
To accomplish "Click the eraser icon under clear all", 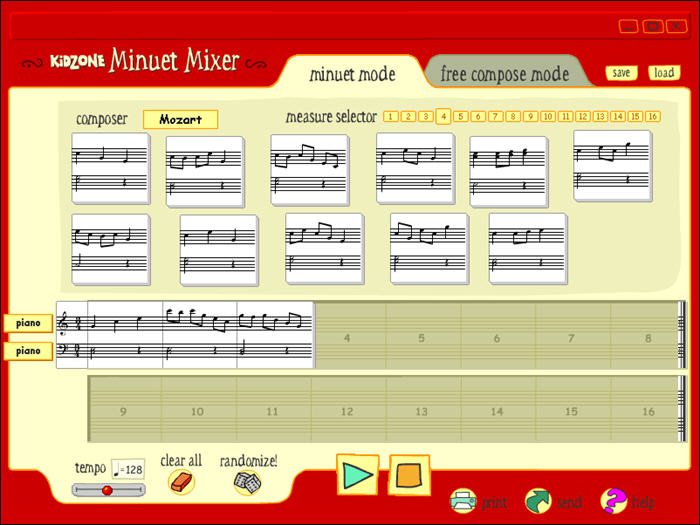I will coord(181,483).
